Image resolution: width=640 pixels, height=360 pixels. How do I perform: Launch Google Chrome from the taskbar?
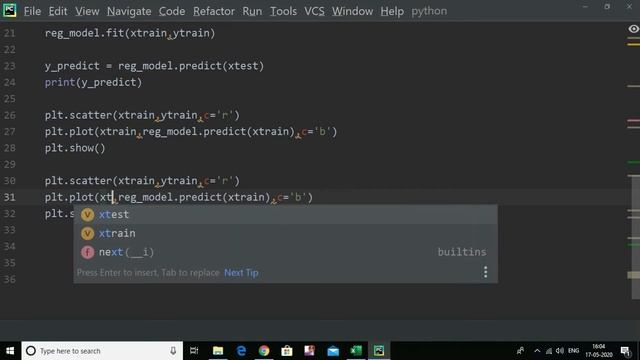(x=264, y=351)
